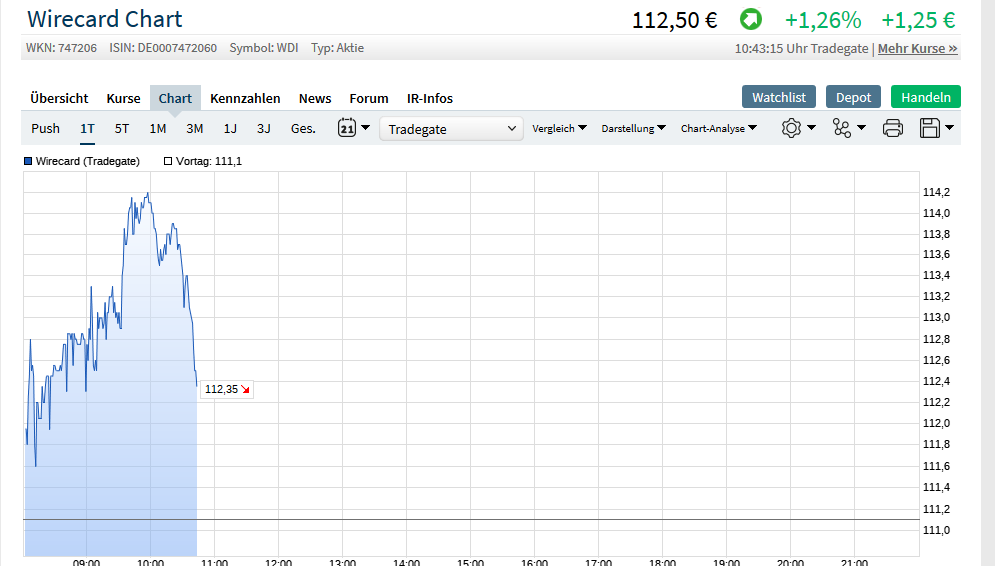Click the +1,26% change value
Viewport: 995px width, 566px height.
[x=823, y=20]
